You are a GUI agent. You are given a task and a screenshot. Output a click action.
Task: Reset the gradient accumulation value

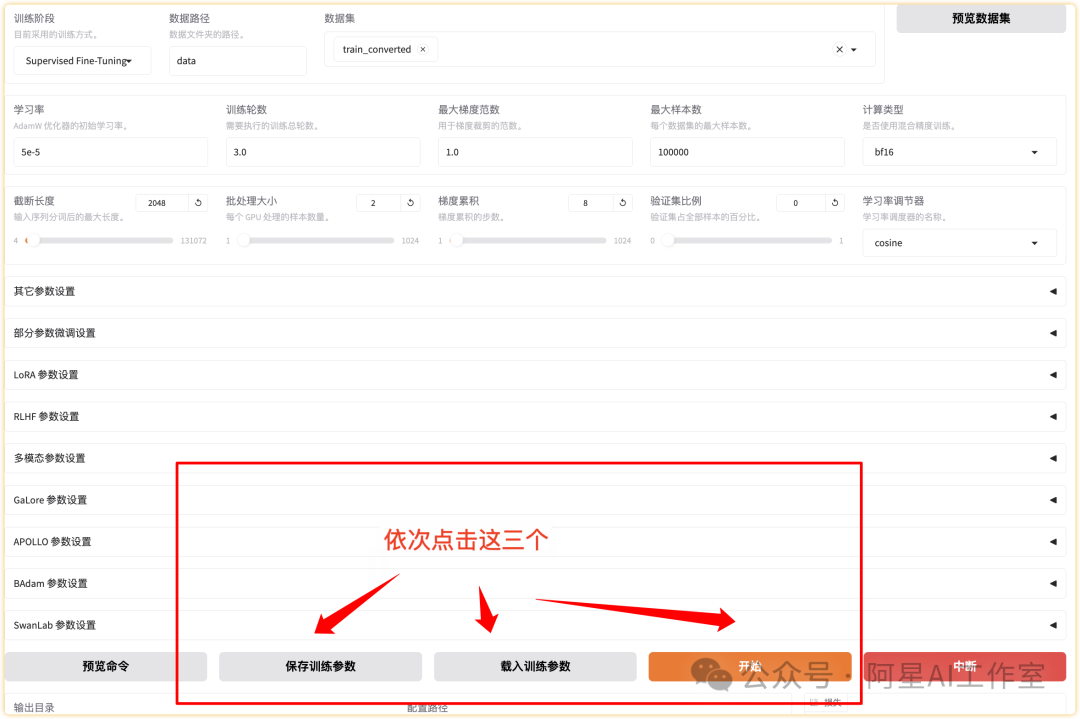623,202
